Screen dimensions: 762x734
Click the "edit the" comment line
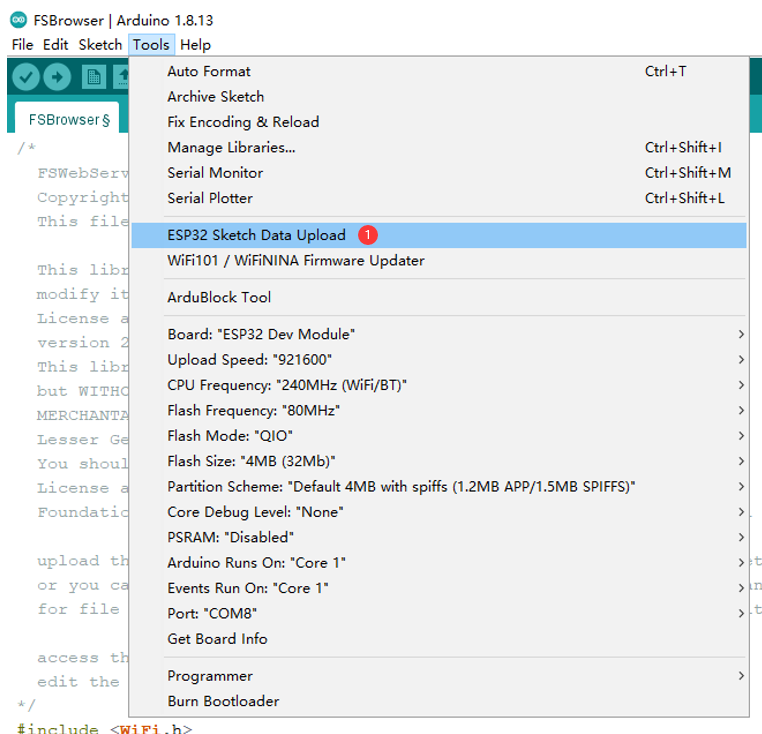(x=78, y=682)
